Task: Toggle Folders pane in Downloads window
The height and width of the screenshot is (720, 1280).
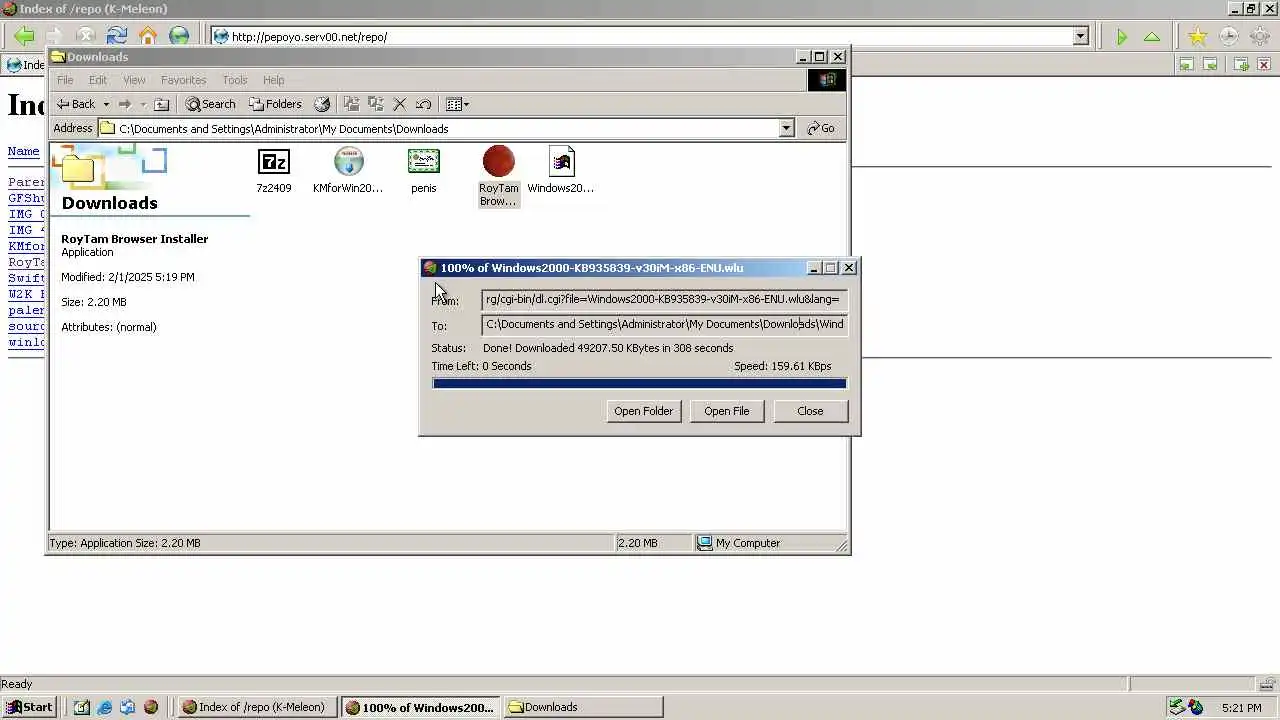Action: click(275, 104)
